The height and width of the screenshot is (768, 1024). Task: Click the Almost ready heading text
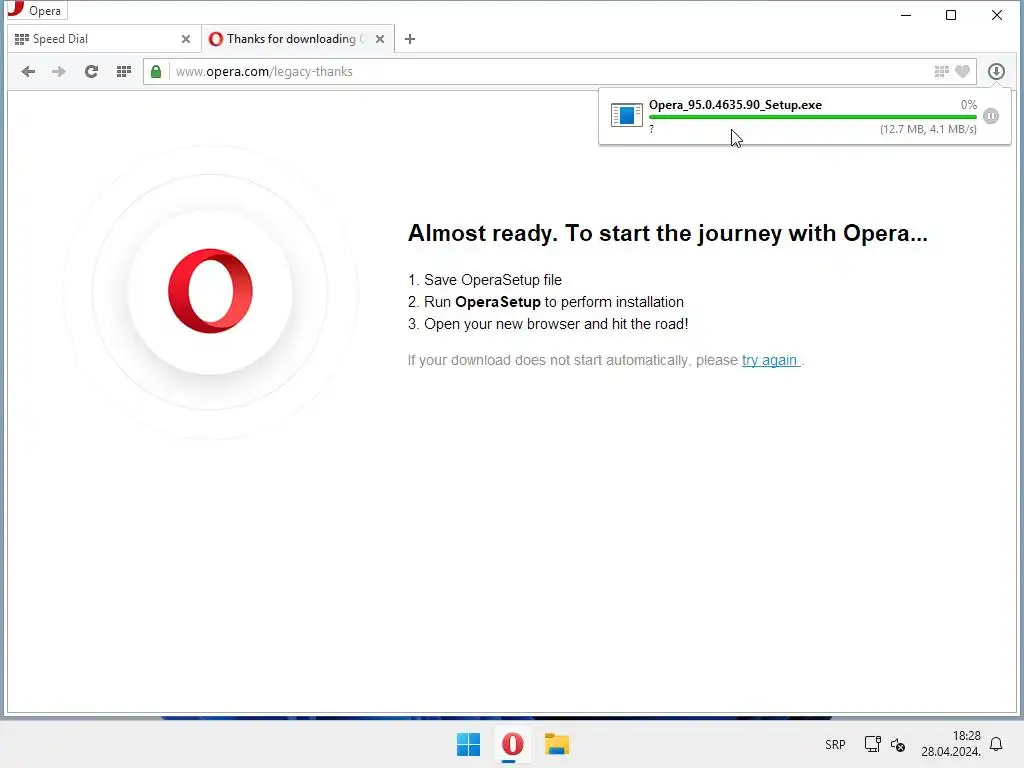tap(667, 233)
